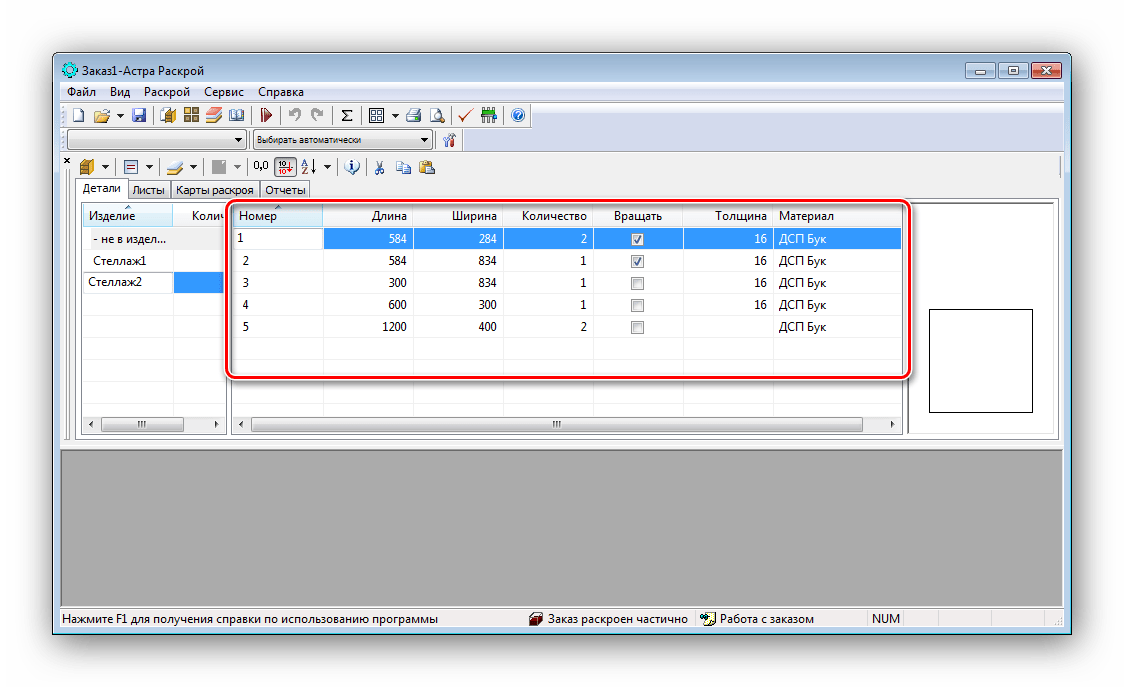
Task: Redo last action
Action: pos(317,115)
